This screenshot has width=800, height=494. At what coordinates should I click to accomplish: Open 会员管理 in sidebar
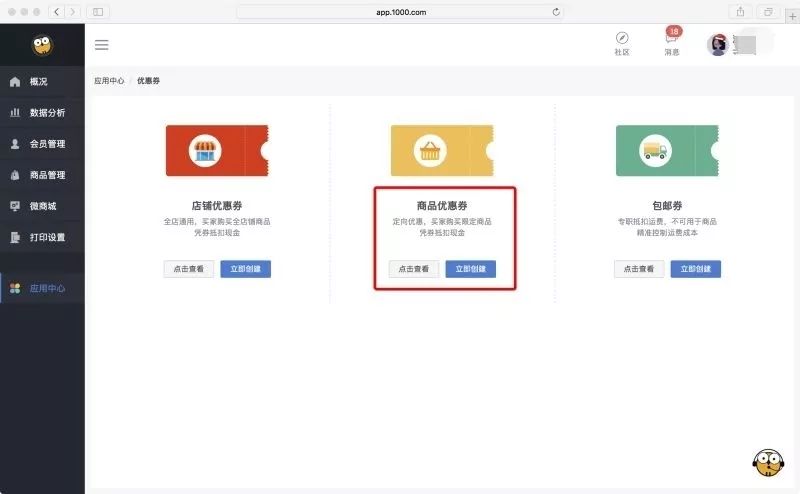(42, 144)
